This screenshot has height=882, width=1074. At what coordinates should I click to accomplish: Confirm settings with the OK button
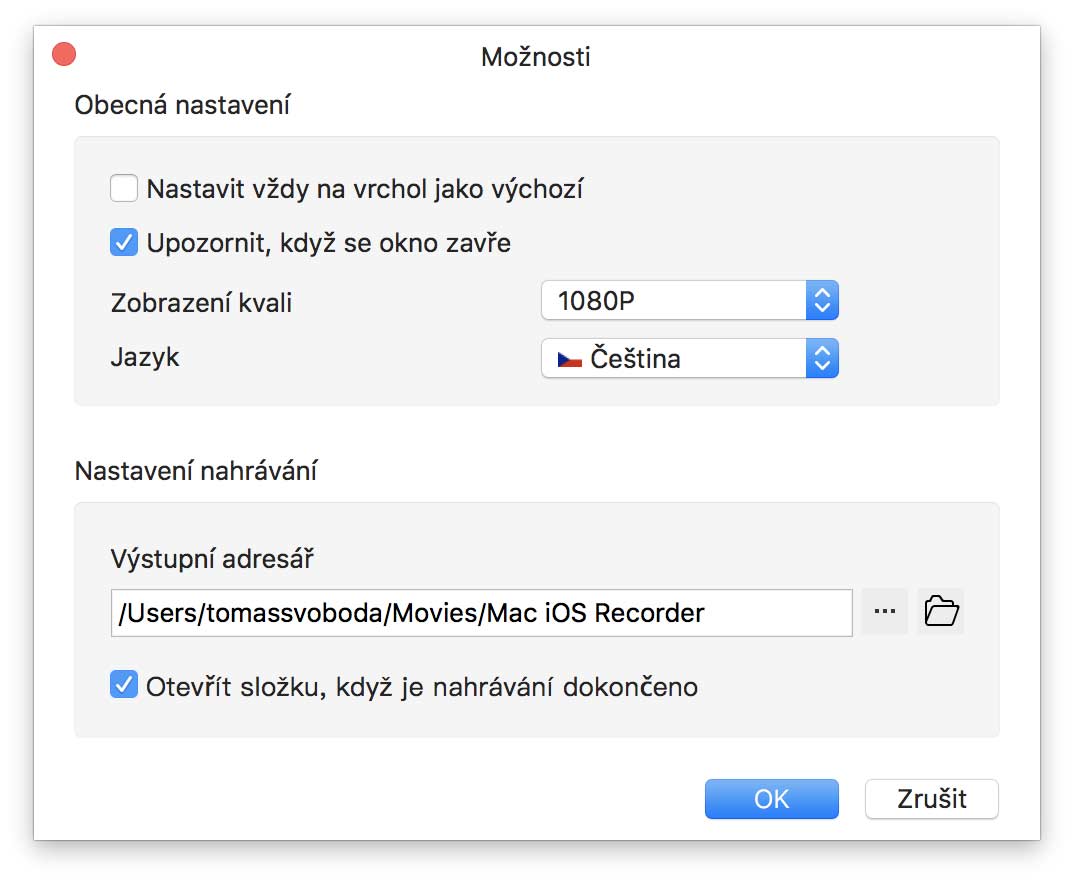[771, 799]
